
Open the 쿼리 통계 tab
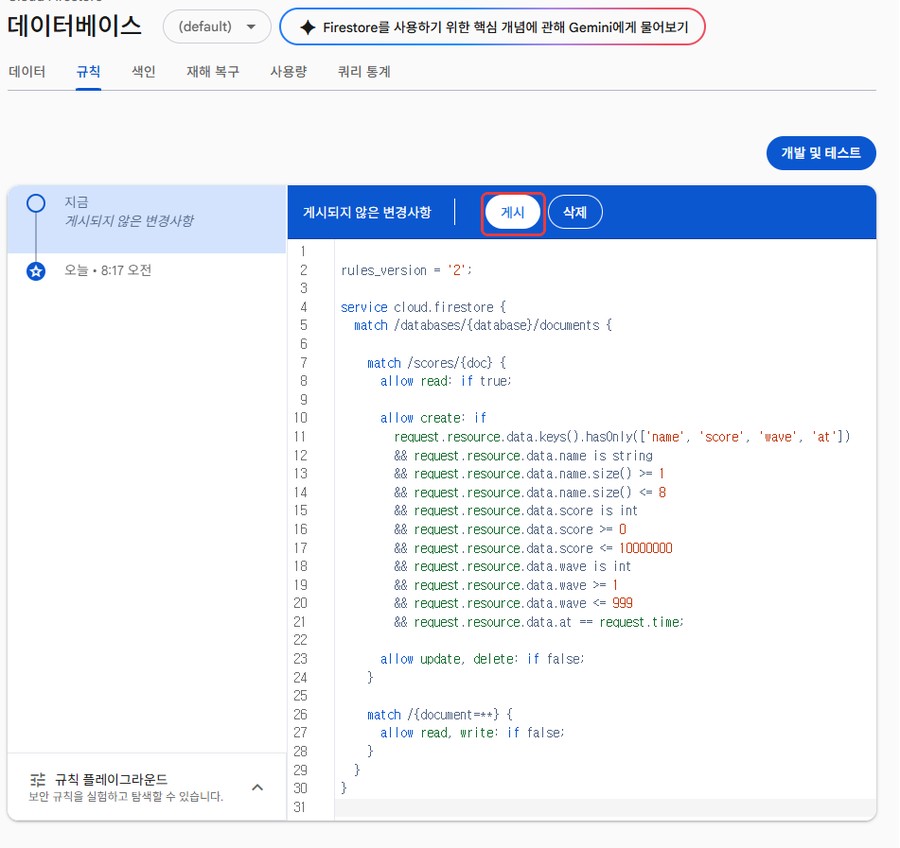click(364, 72)
